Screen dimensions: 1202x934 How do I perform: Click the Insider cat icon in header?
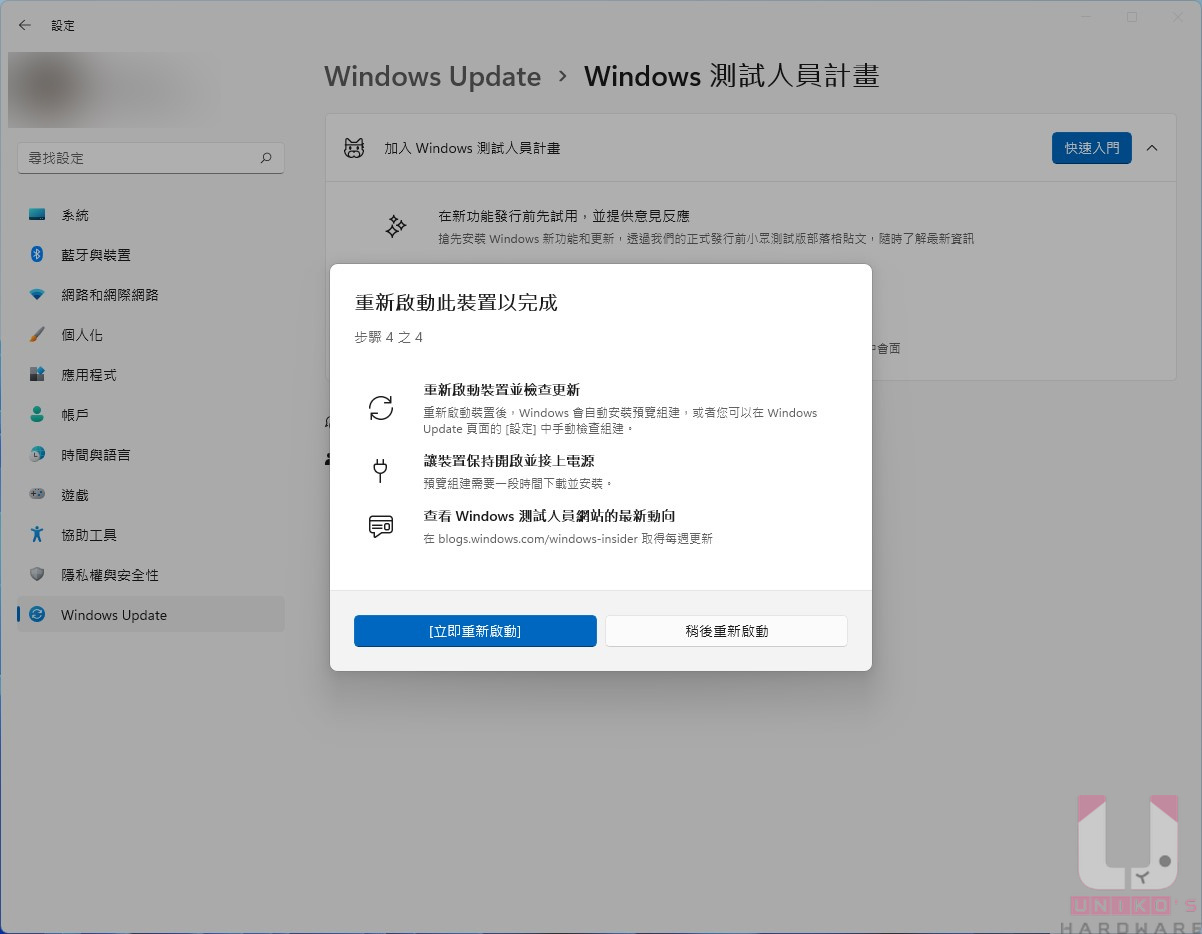click(354, 148)
